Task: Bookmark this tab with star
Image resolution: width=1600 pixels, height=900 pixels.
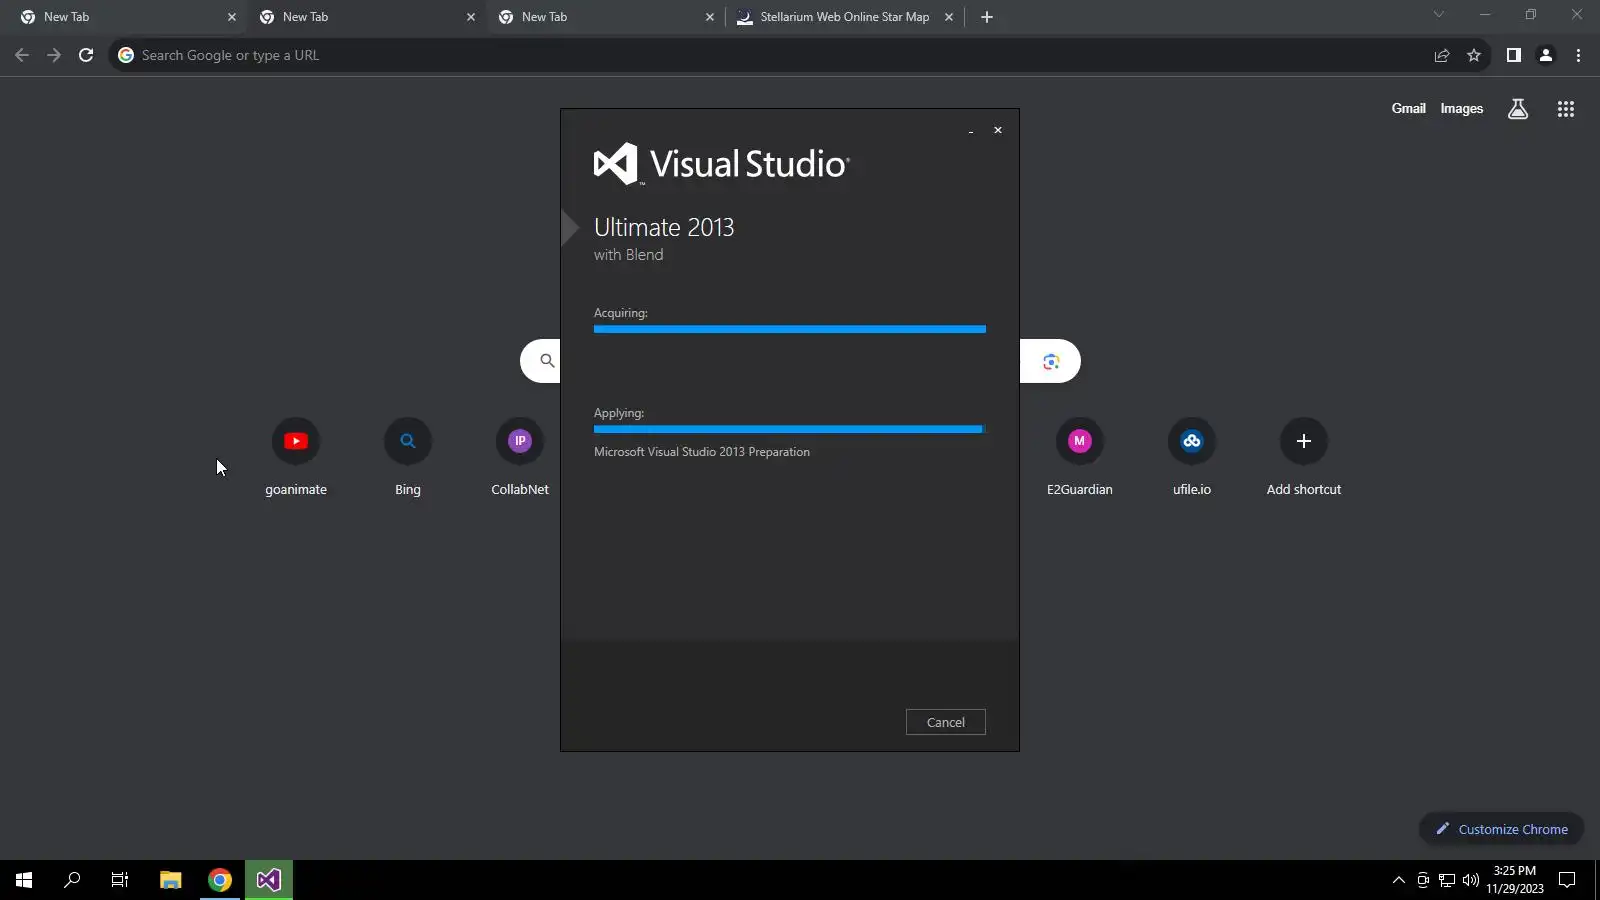Action: 1474,55
